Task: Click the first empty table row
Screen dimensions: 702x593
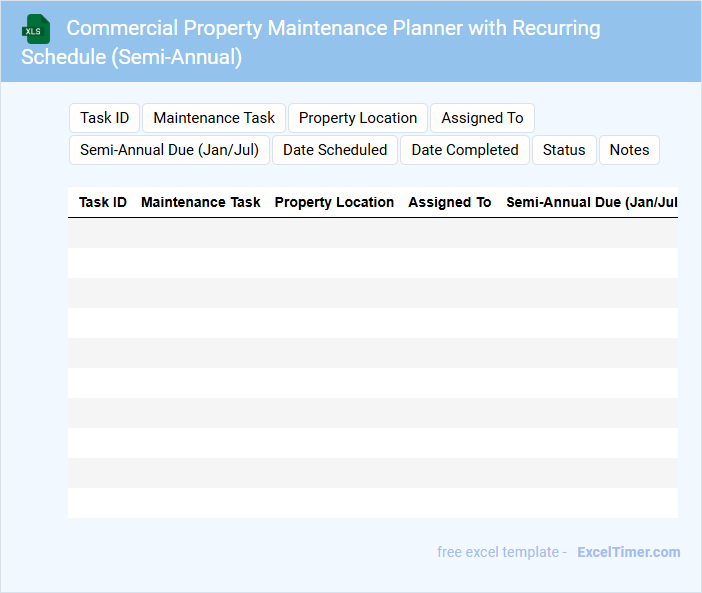Action: point(372,233)
